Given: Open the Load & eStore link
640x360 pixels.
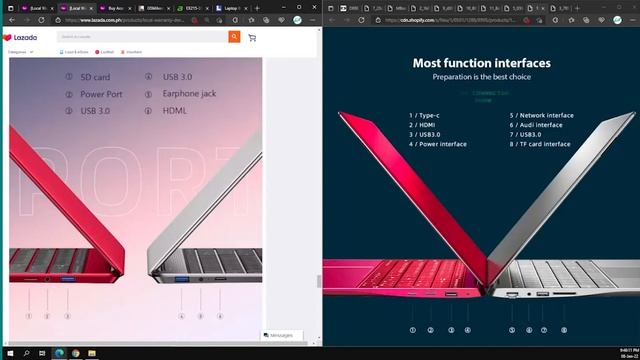Looking at the screenshot, I should (x=74, y=52).
